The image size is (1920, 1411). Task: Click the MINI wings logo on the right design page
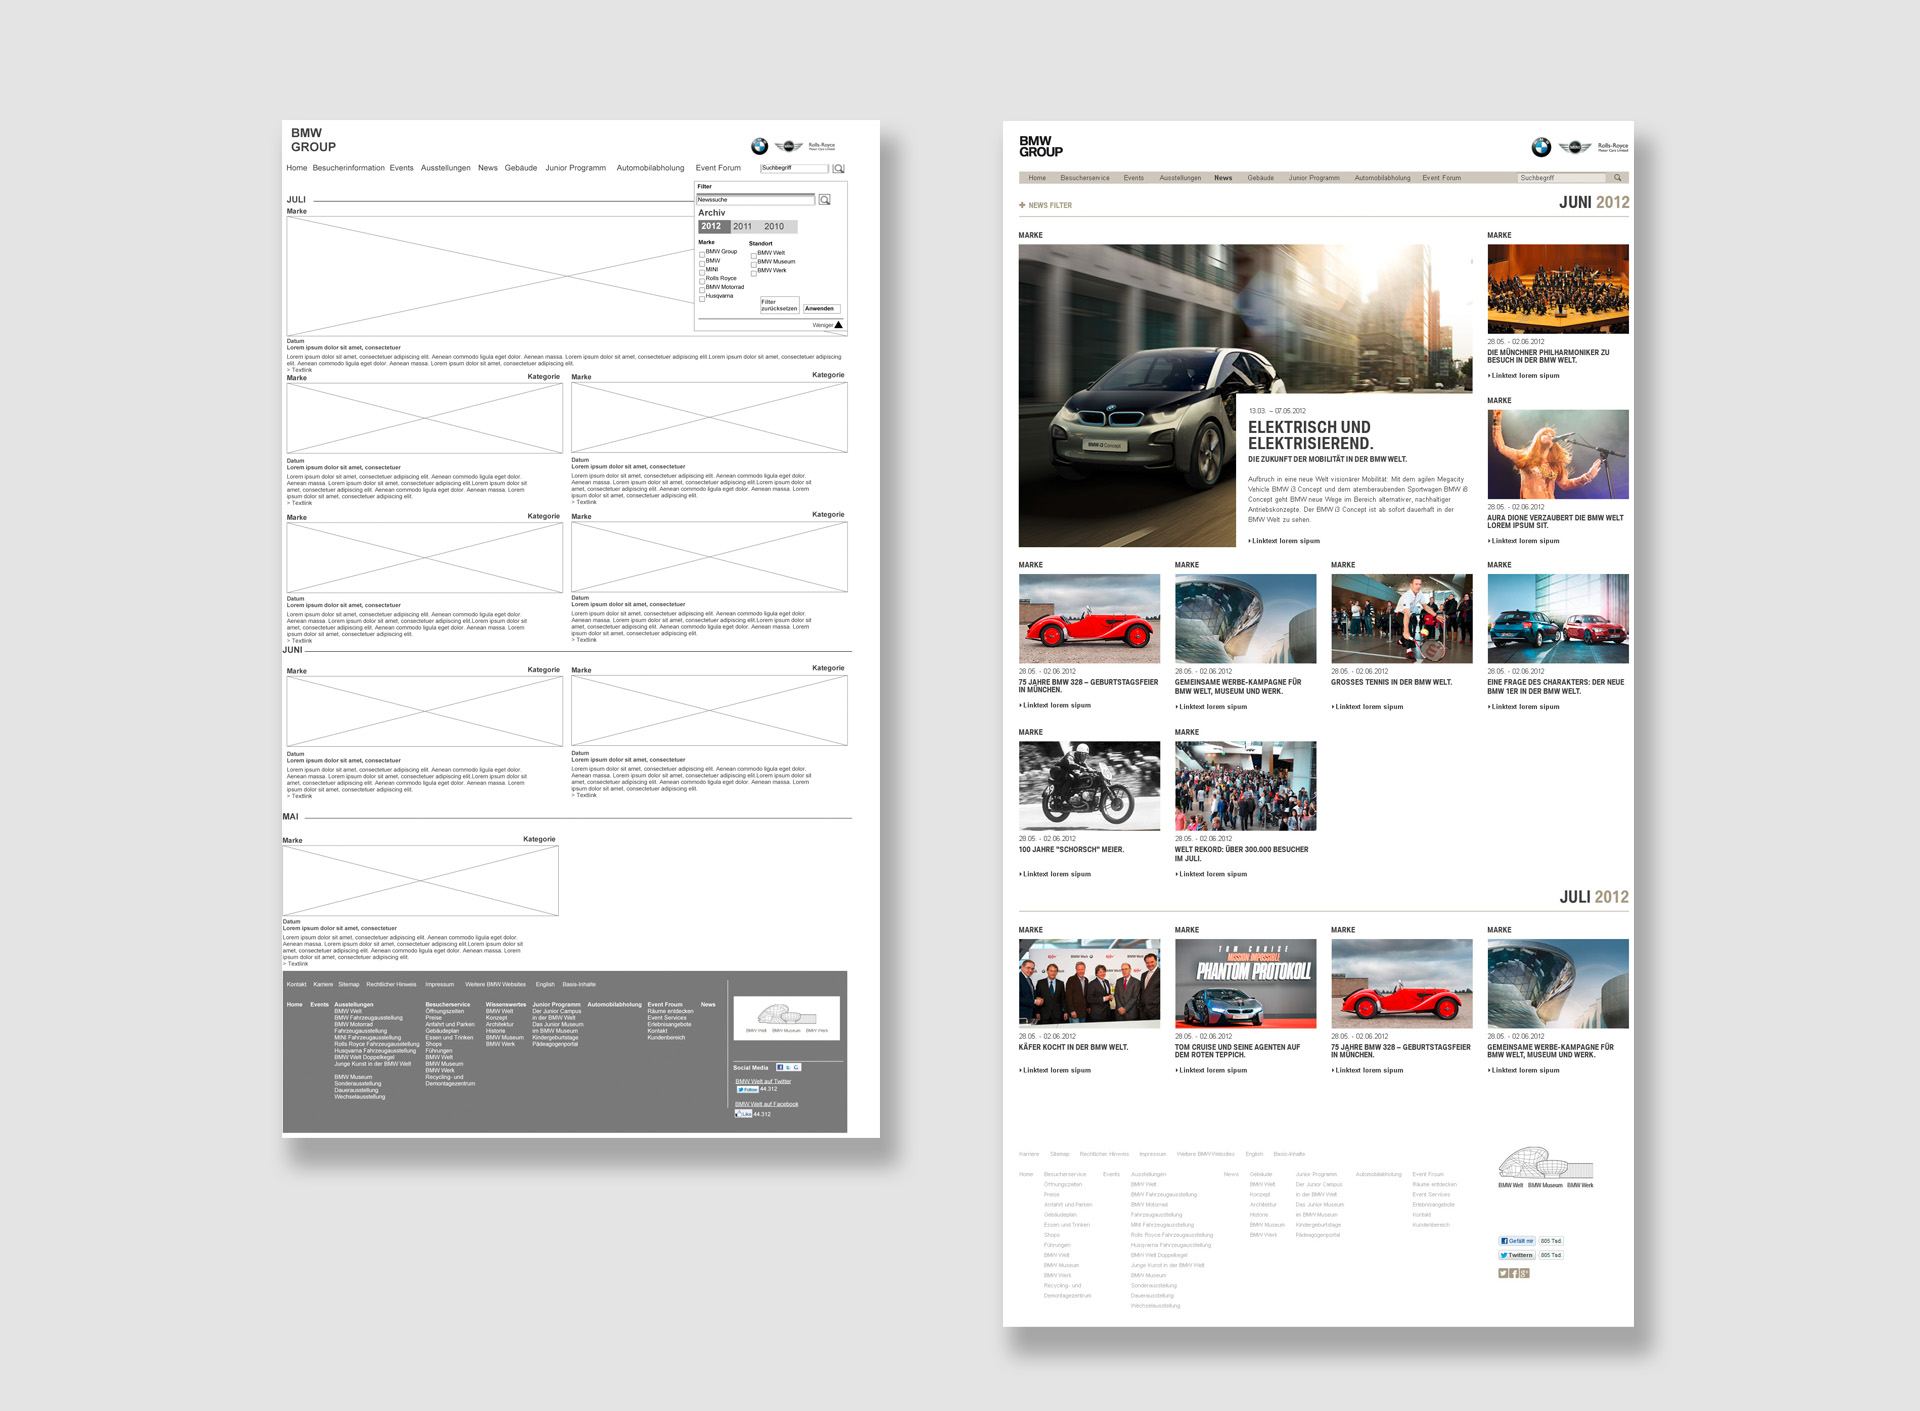[x=1574, y=147]
